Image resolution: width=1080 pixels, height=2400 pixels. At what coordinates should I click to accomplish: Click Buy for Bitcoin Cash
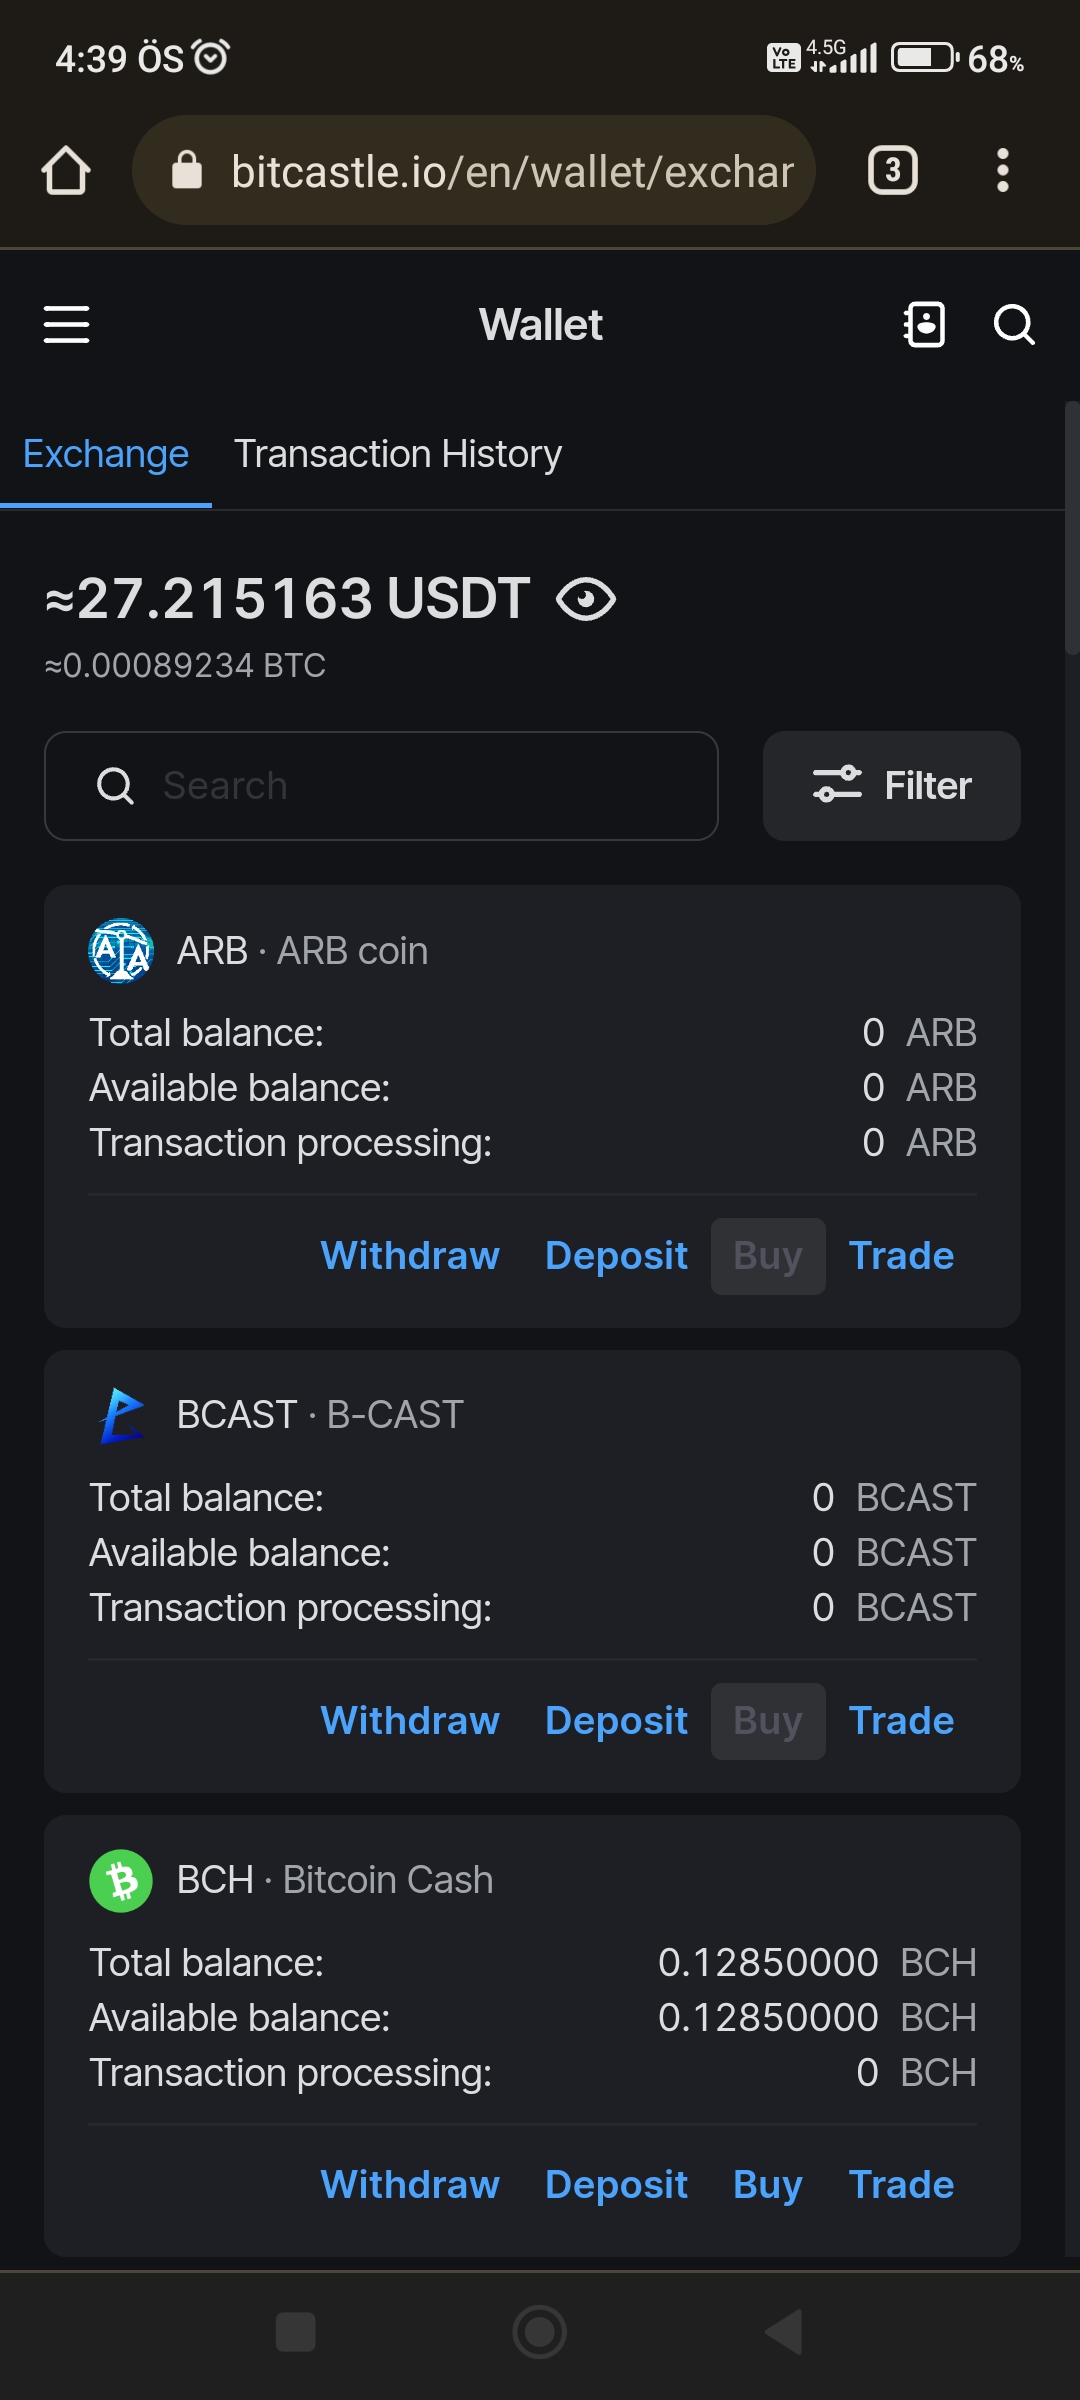(768, 2185)
